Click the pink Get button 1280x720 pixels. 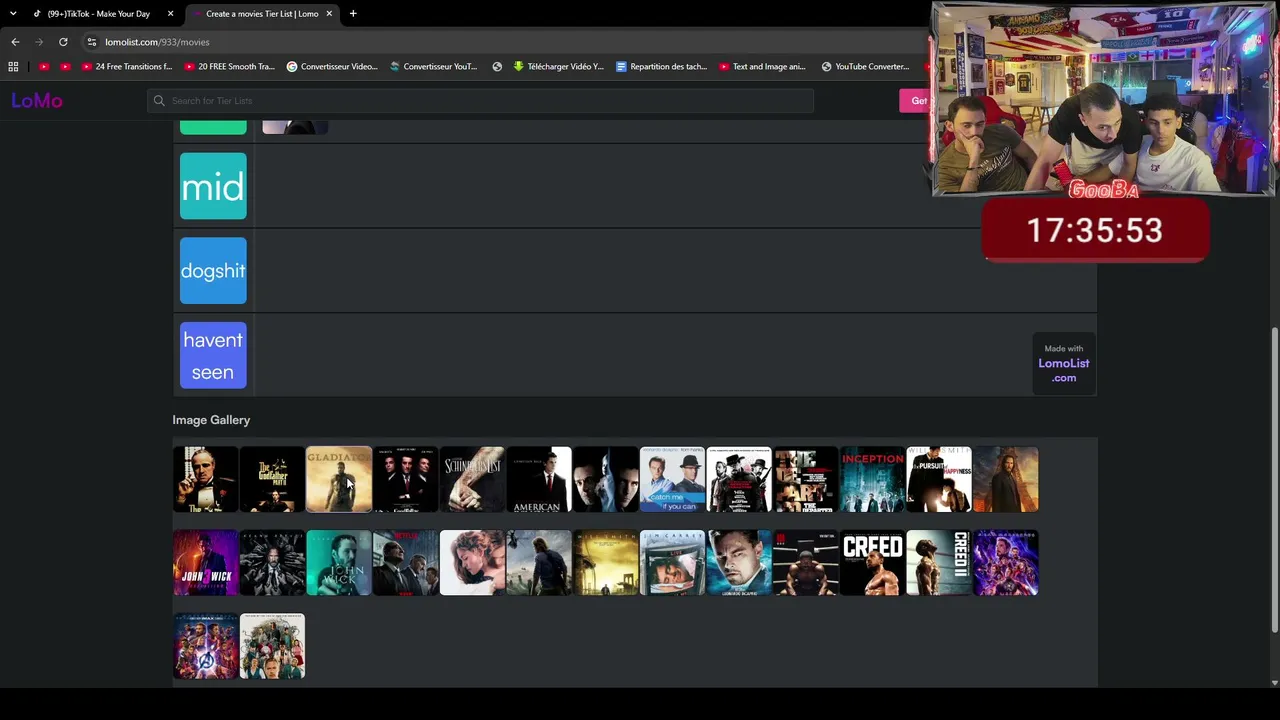point(916,101)
